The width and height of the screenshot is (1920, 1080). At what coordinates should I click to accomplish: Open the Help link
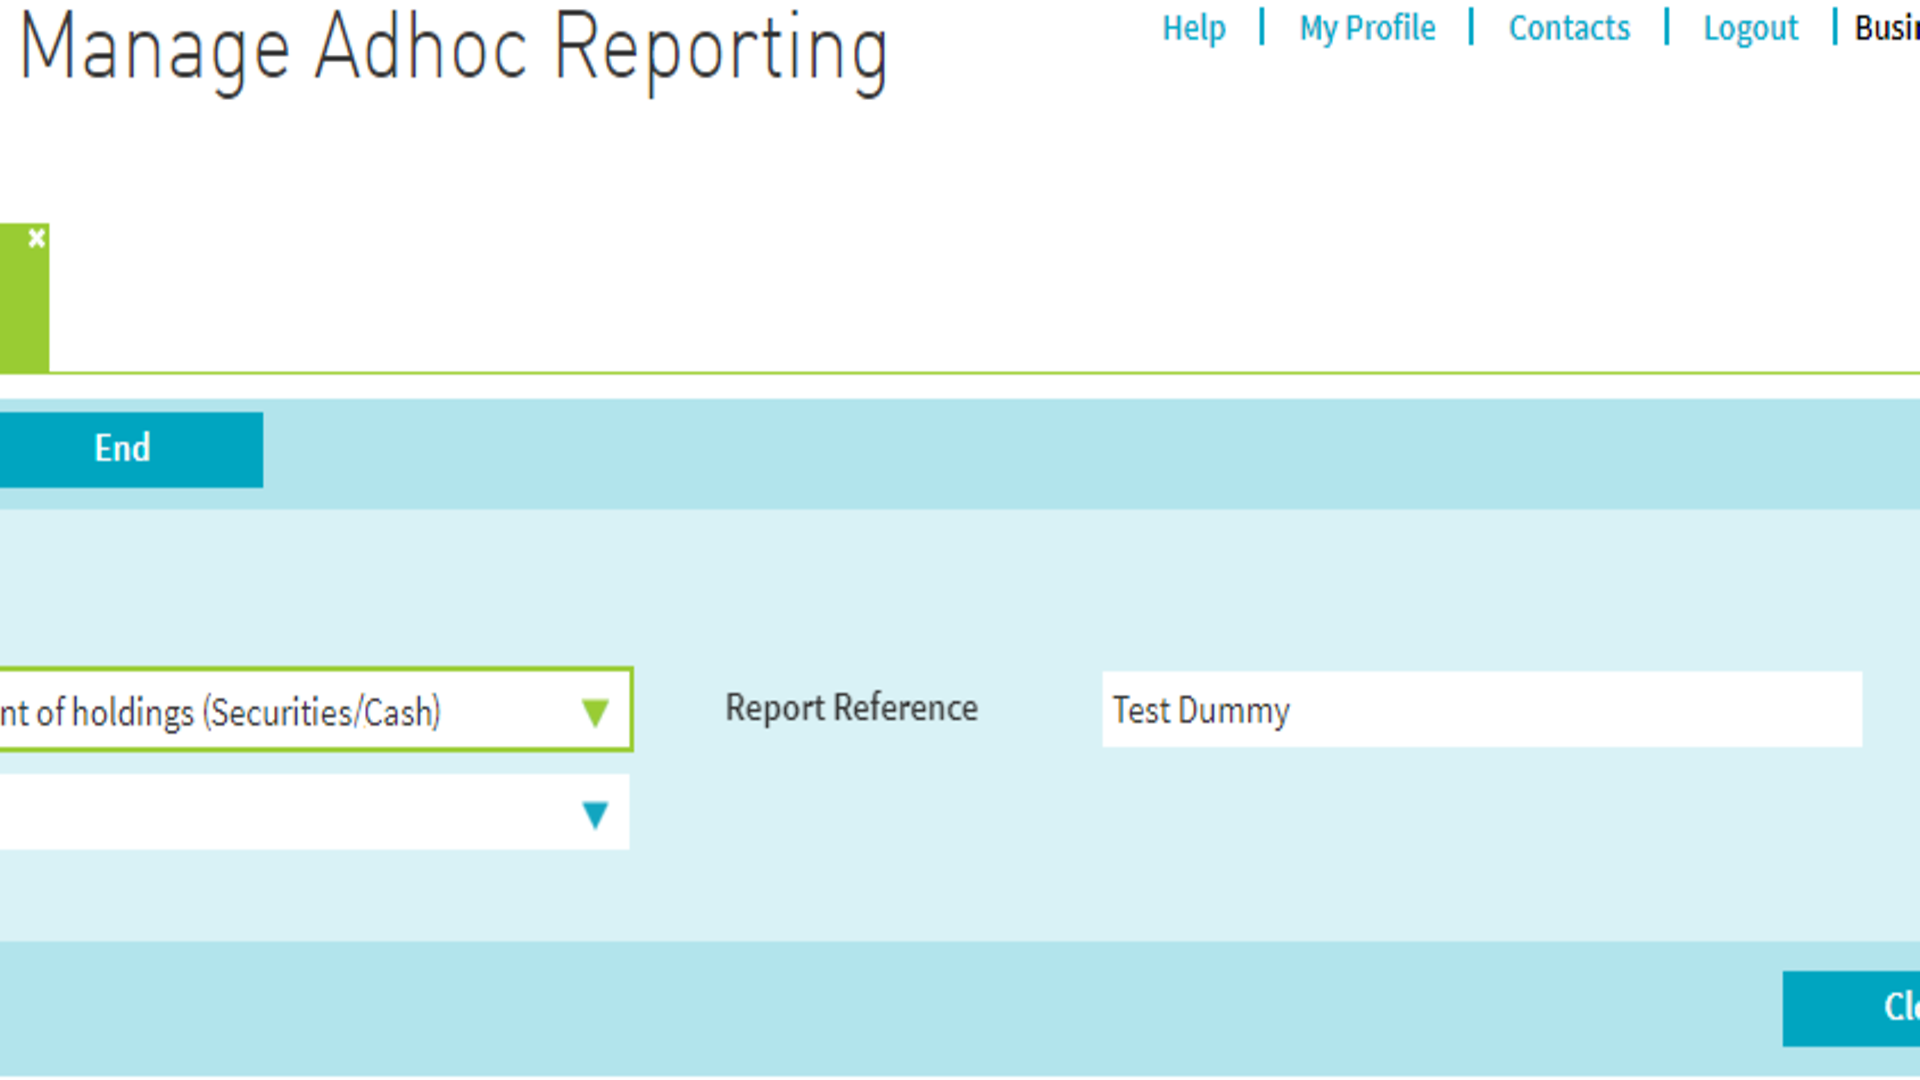pyautogui.click(x=1193, y=28)
